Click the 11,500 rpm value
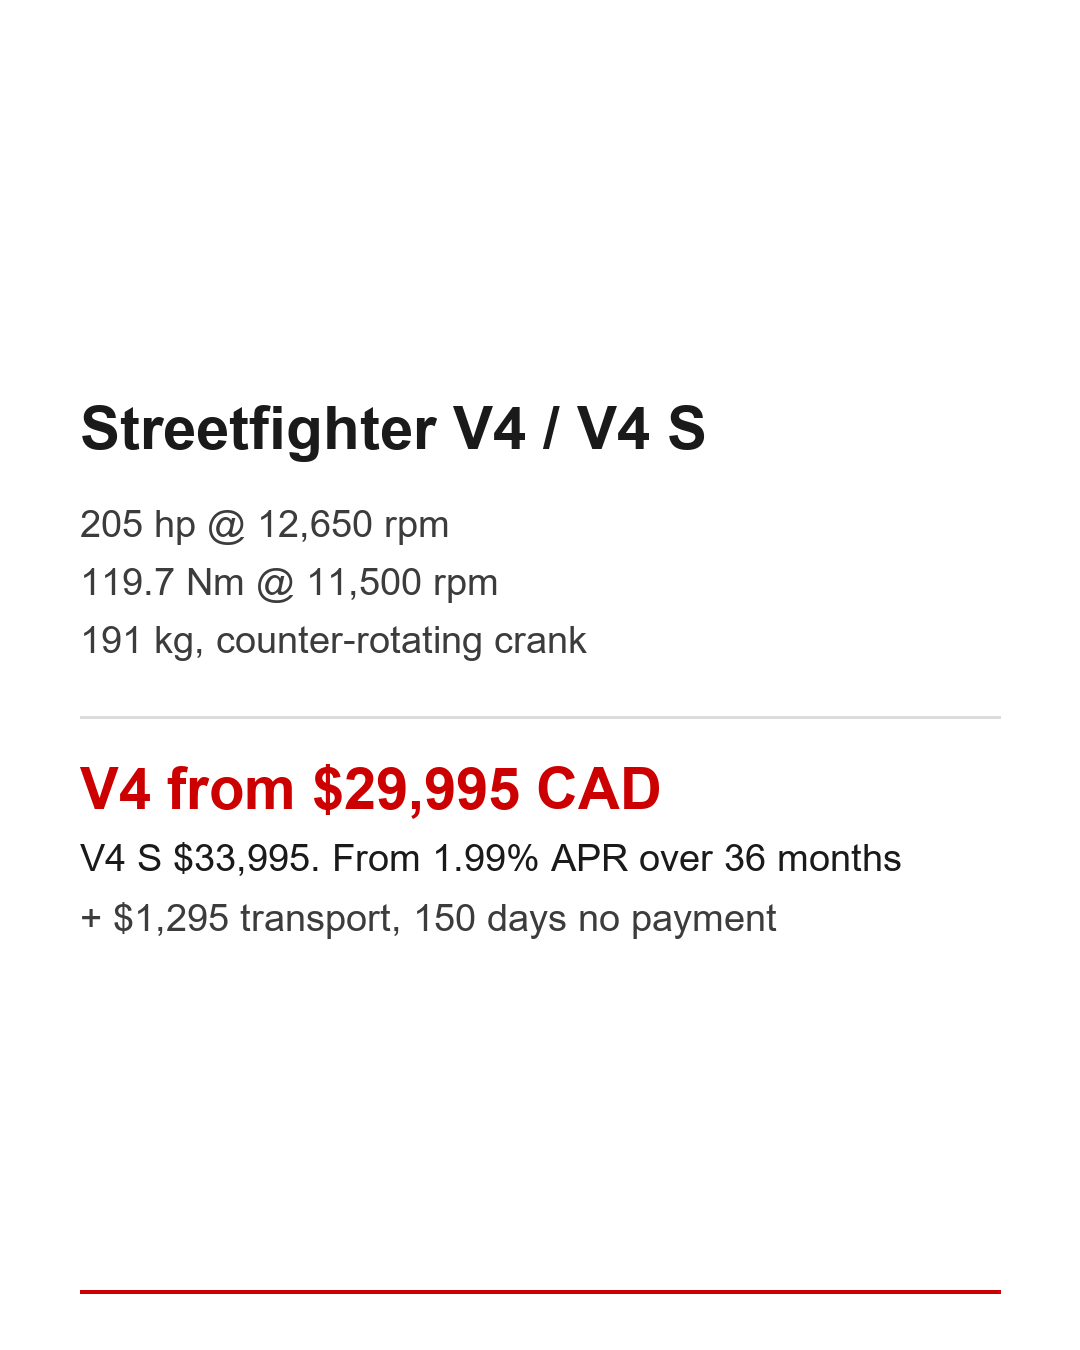Screen dimensions: 1080x1350 402,583
